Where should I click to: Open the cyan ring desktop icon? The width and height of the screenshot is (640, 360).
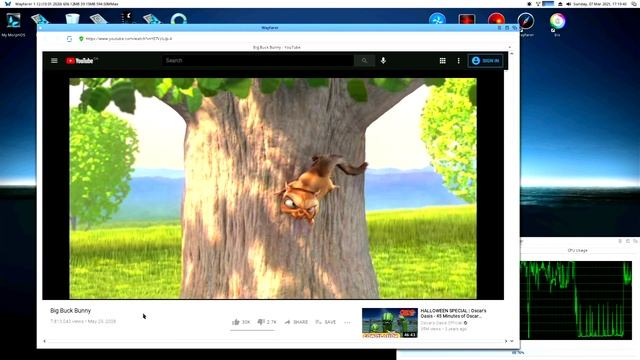[x=179, y=19]
